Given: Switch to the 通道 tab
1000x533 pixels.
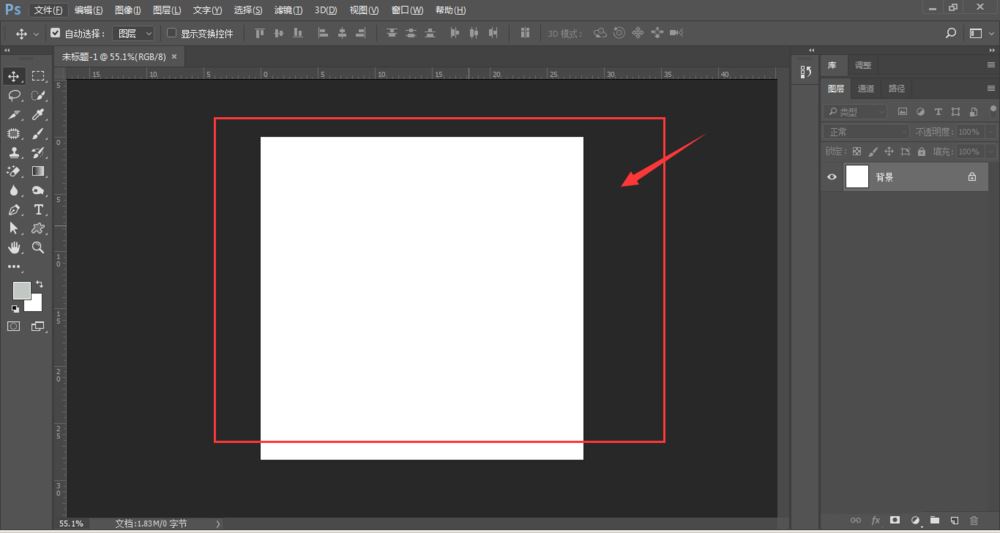Looking at the screenshot, I should click(865, 89).
